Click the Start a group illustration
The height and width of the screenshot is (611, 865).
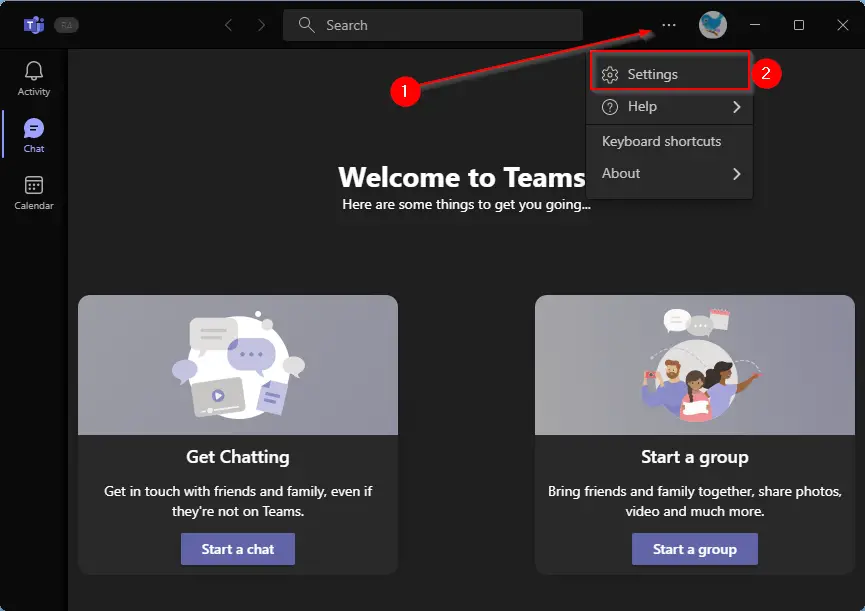coord(695,365)
